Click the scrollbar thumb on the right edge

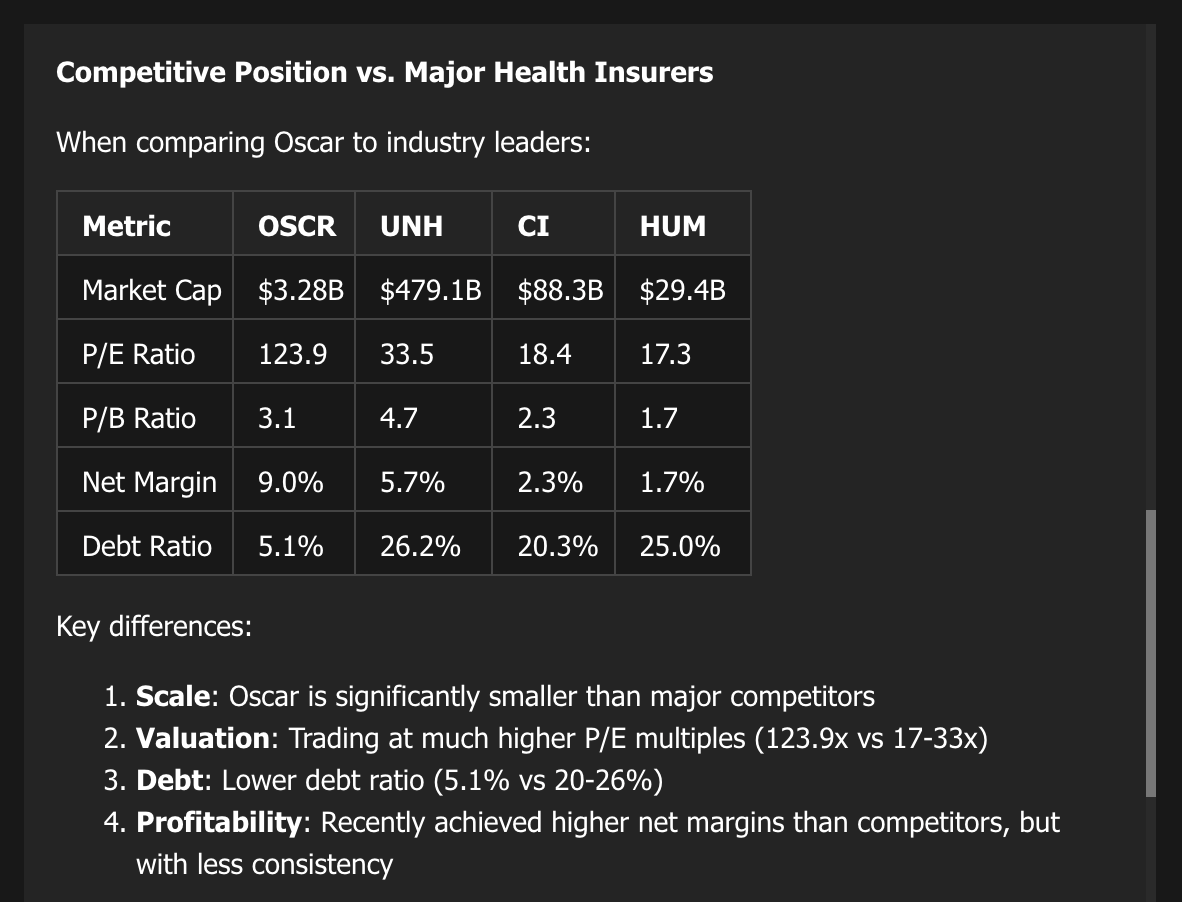tap(1150, 652)
